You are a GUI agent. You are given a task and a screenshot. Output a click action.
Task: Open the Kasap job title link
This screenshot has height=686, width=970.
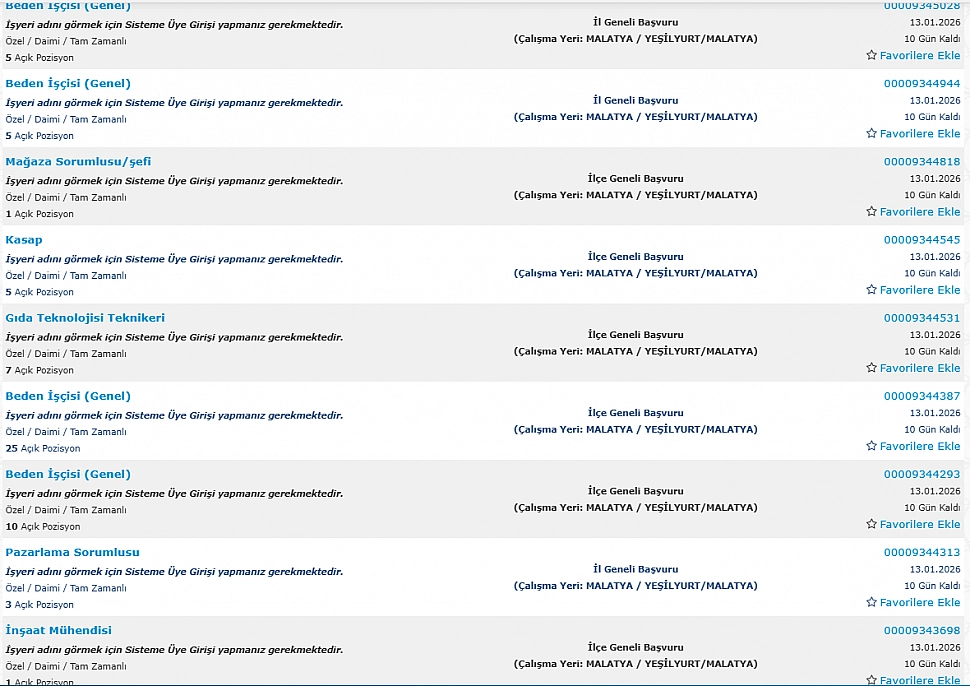tap(24, 240)
